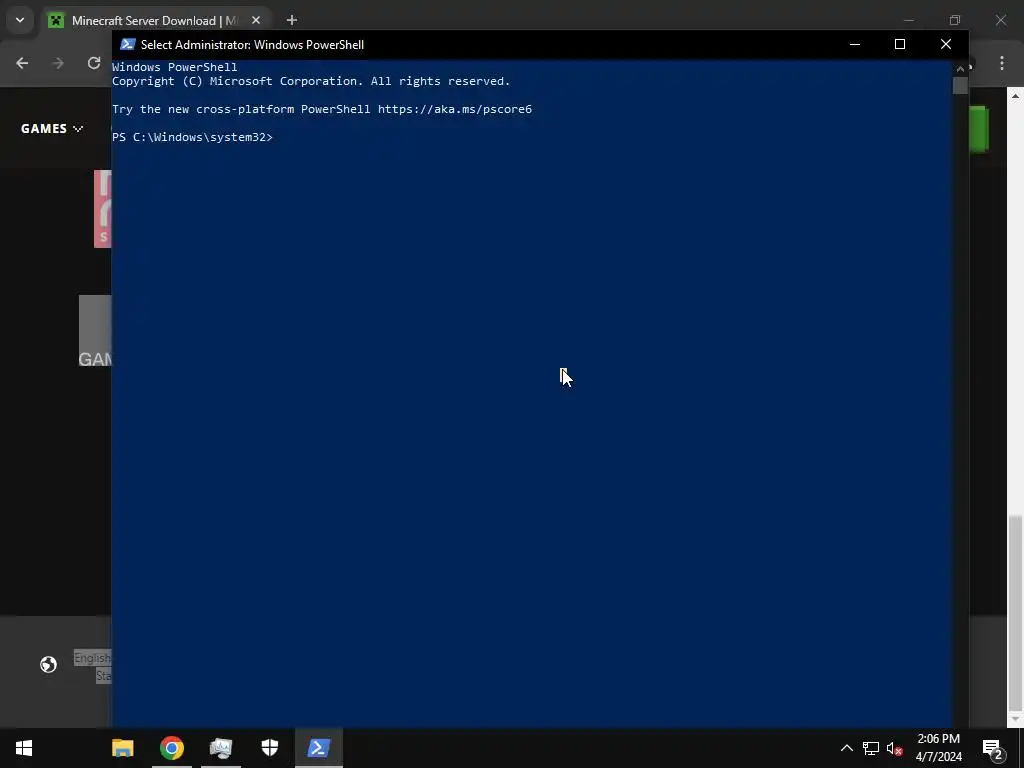Reload the page in Chrome

point(94,63)
